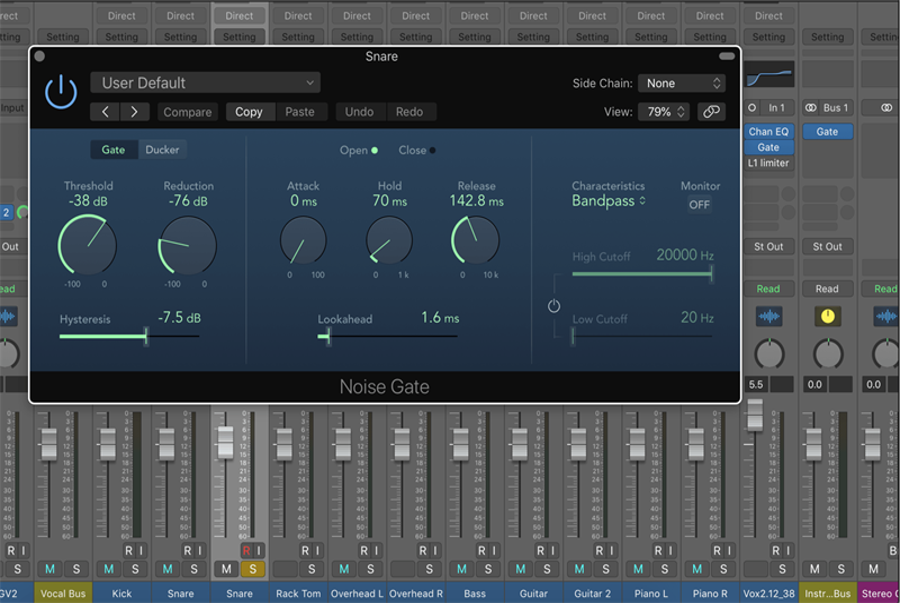Go to previous preset with left arrow
Viewport: 900px width, 603px height.
[106, 112]
